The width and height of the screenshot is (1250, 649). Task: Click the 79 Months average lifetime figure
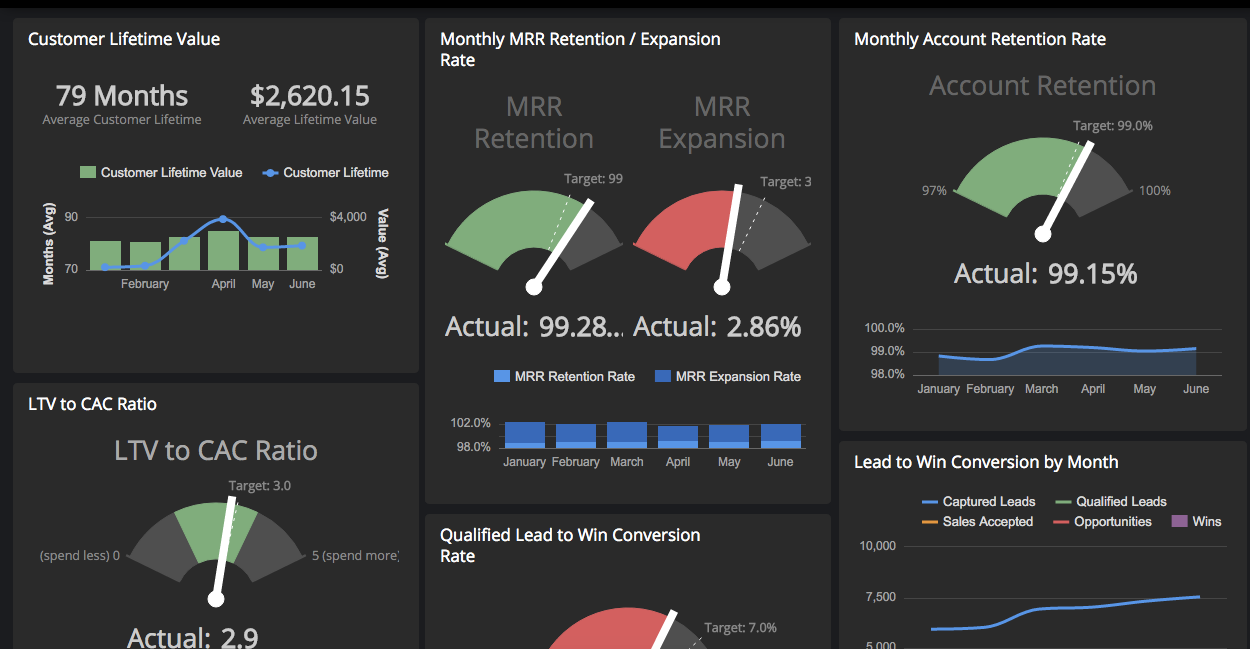[122, 97]
